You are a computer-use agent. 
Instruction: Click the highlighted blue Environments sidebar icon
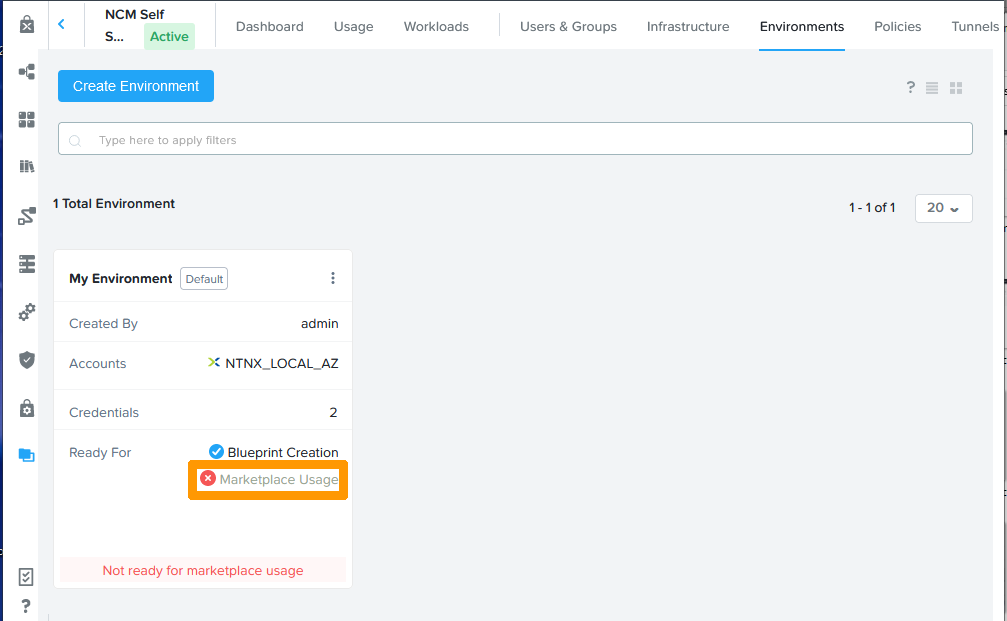click(x=25, y=455)
